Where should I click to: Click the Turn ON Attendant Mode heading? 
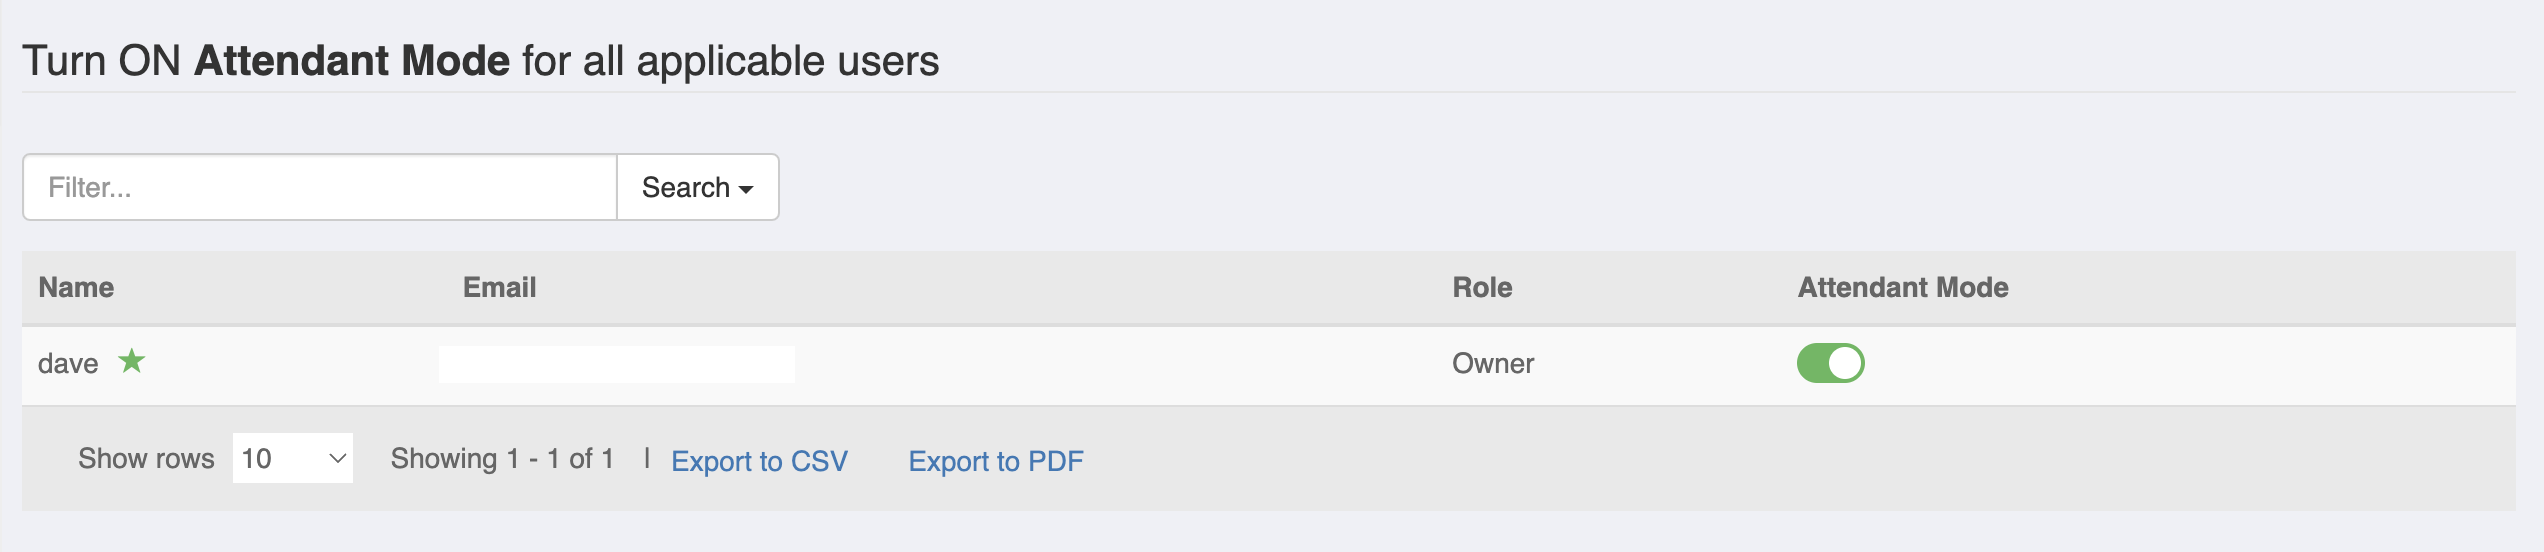tap(481, 61)
